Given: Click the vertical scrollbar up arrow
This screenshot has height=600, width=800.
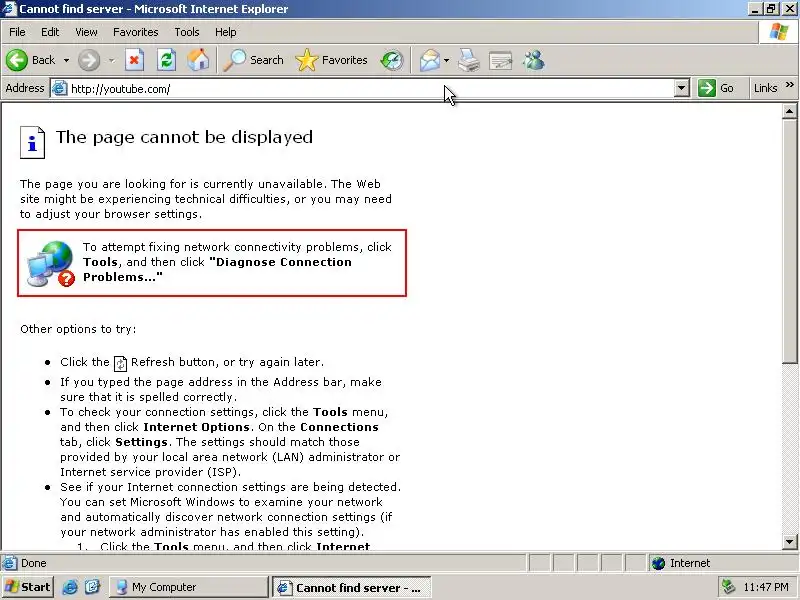Looking at the screenshot, I should coord(789,111).
